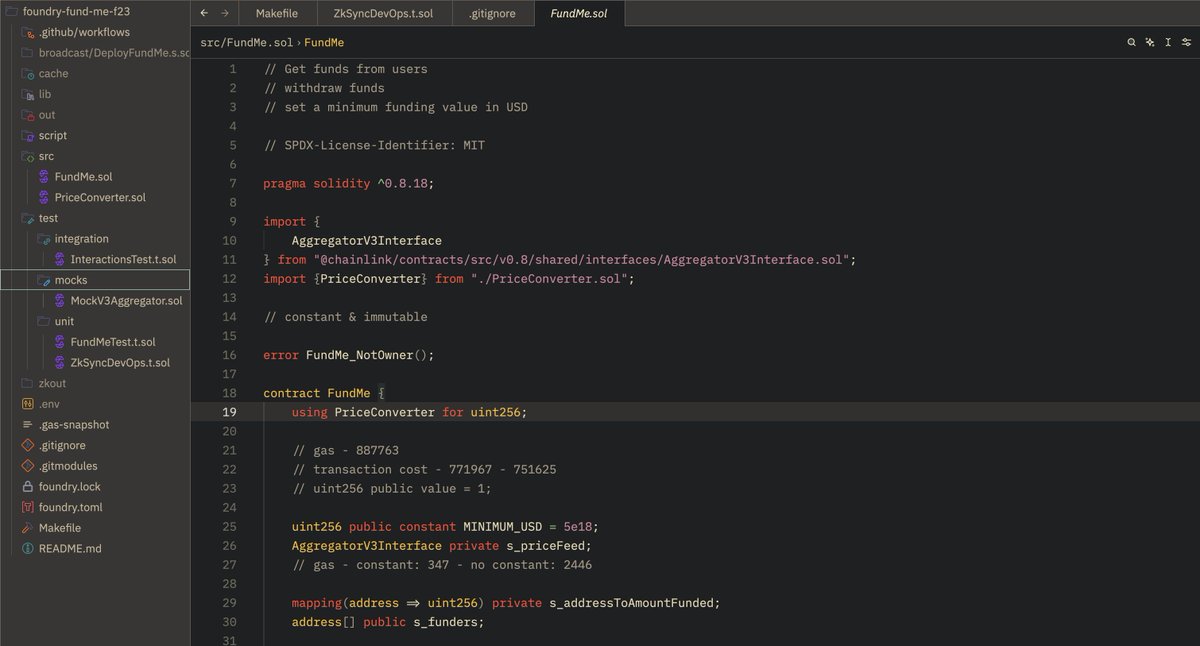Click "using PriceConverter for uint256;" line
Image resolution: width=1200 pixels, height=646 pixels.
409,412
